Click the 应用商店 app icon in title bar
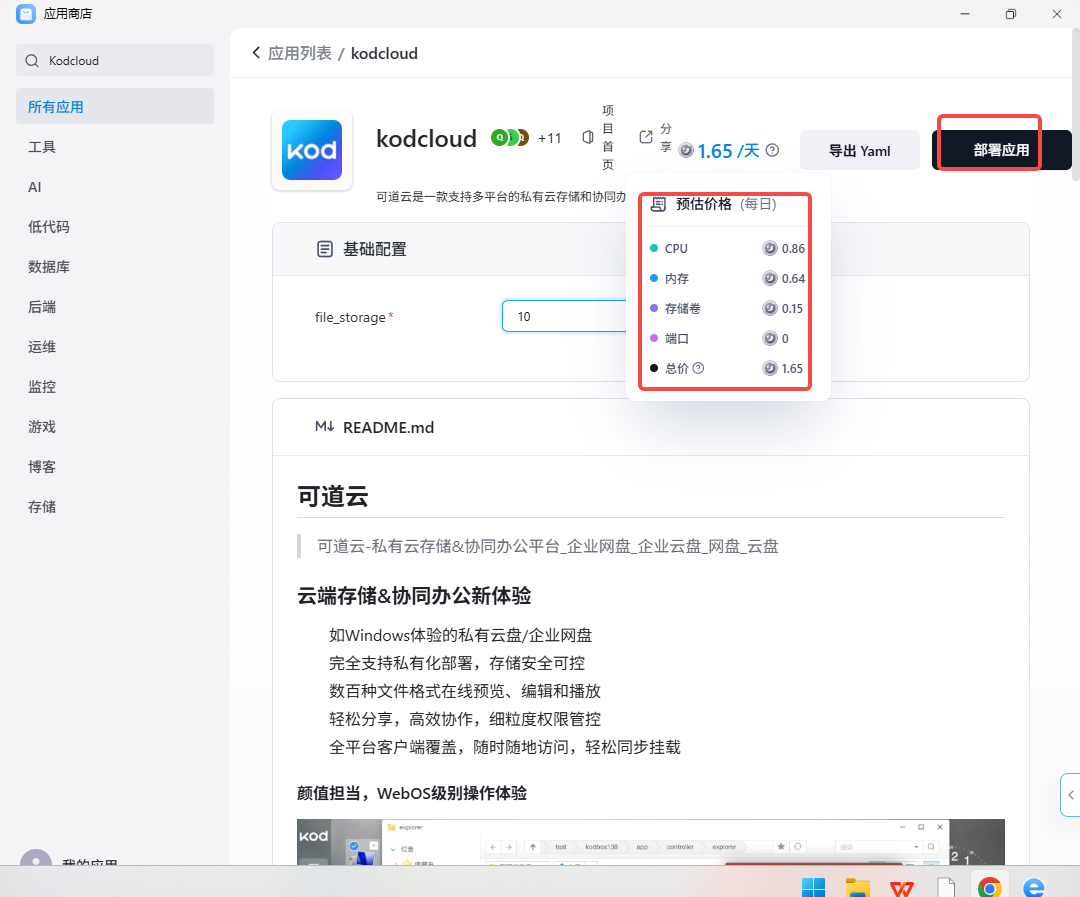The width and height of the screenshot is (1080, 897). pyautogui.click(x=25, y=14)
